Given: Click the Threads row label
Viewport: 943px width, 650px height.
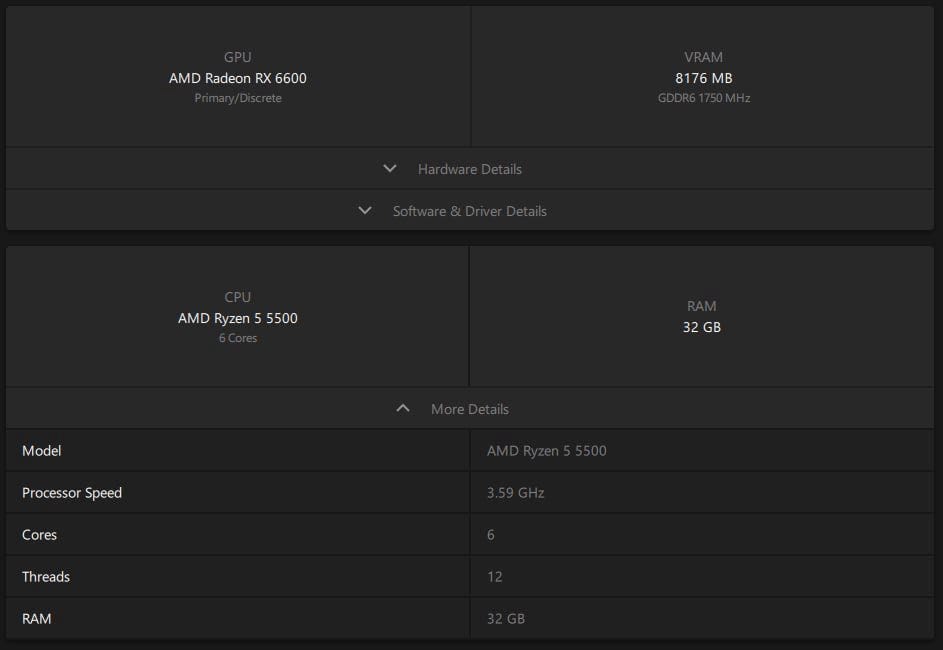Looking at the screenshot, I should click(x=46, y=577).
